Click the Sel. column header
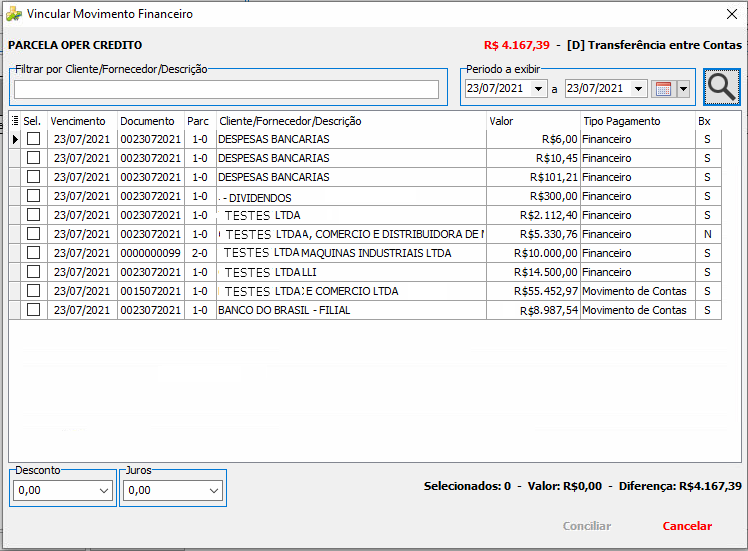 pyautogui.click(x=34, y=121)
